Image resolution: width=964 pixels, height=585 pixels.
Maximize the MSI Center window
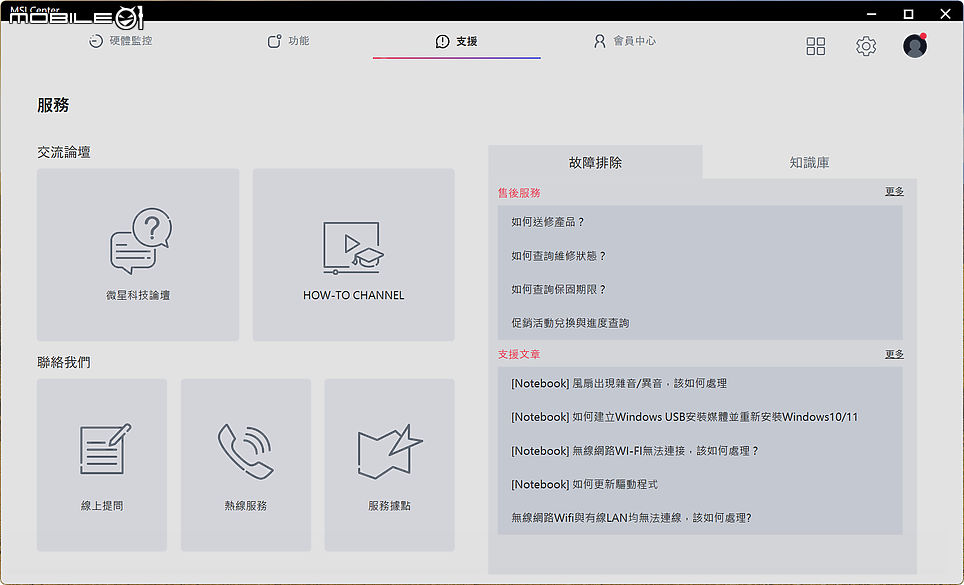908,14
